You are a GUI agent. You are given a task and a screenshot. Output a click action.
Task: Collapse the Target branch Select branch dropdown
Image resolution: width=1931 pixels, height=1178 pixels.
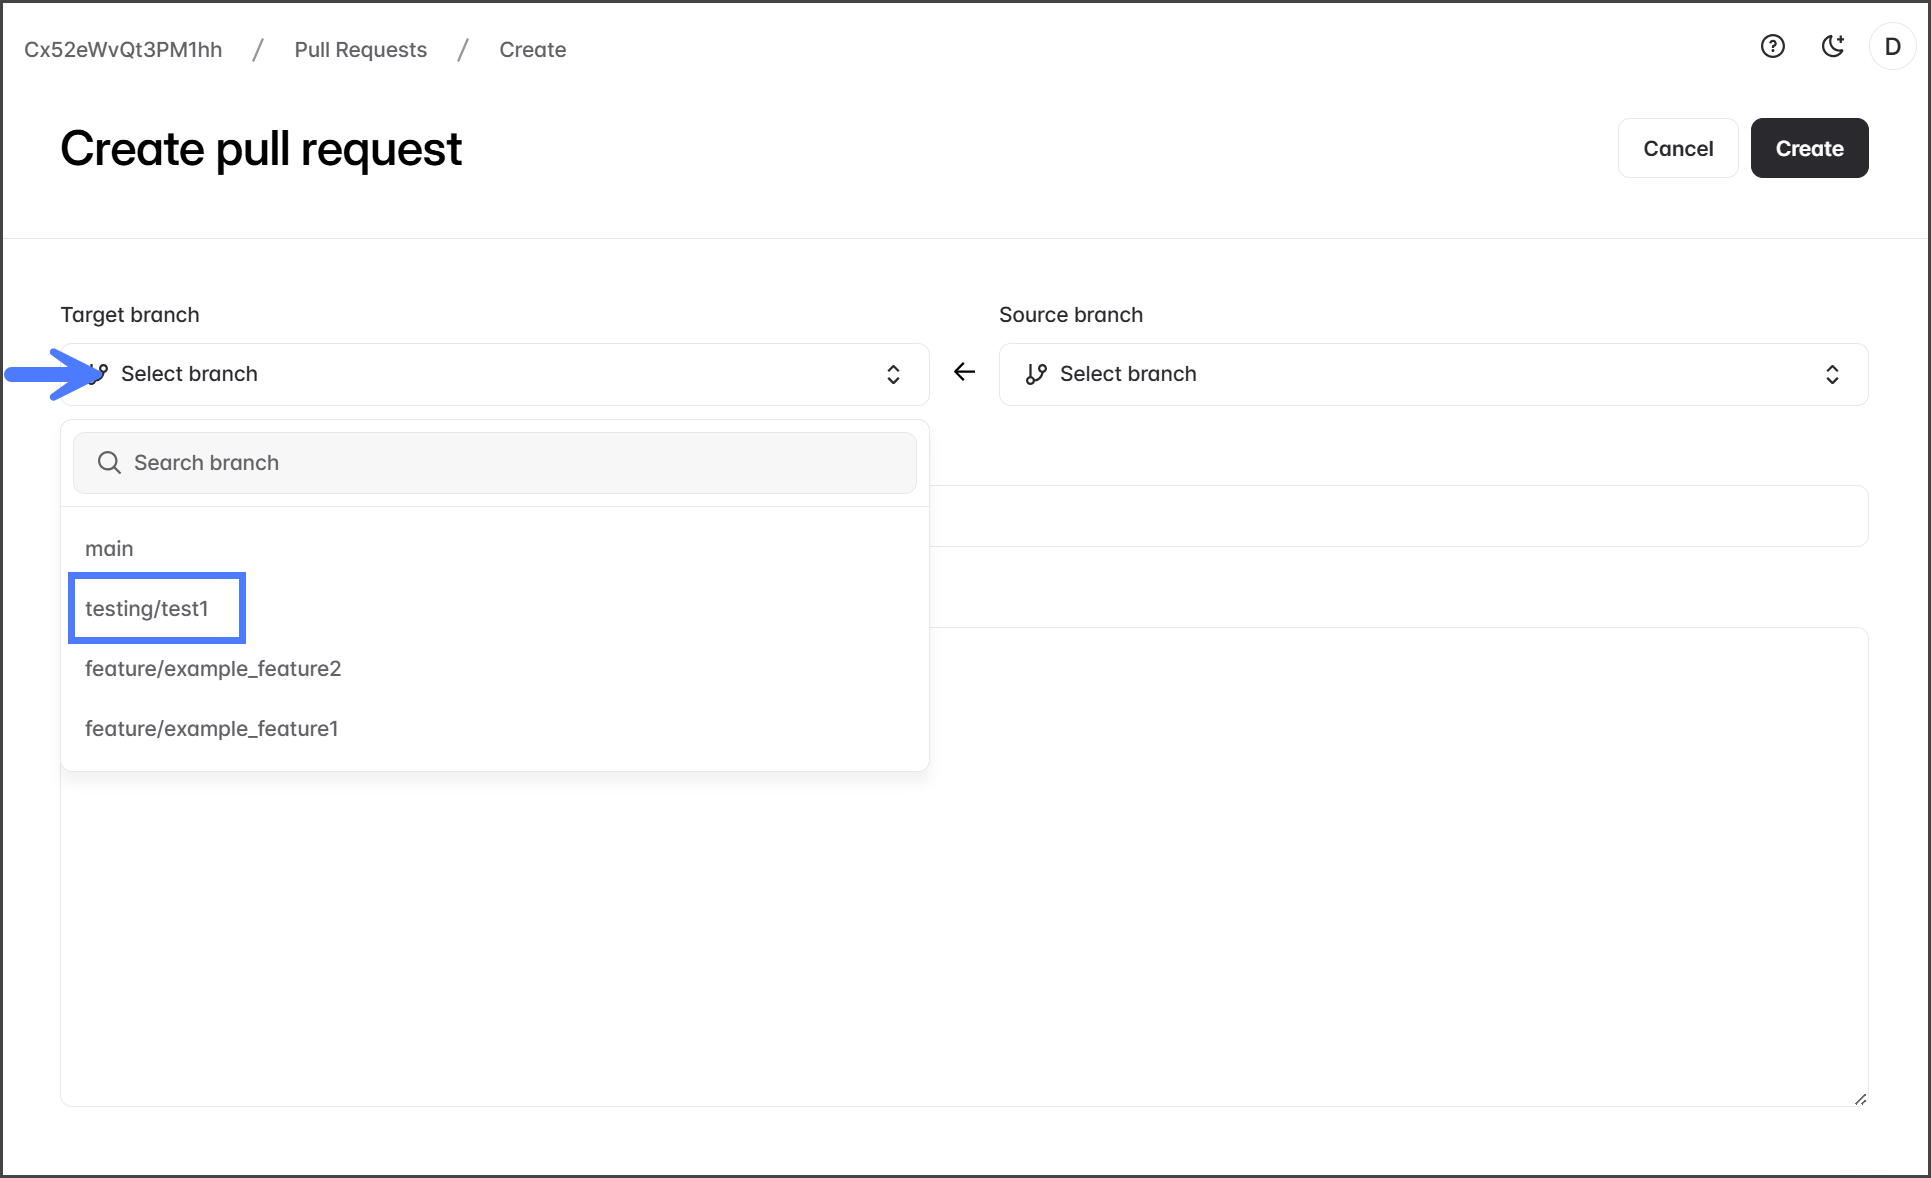(x=494, y=374)
